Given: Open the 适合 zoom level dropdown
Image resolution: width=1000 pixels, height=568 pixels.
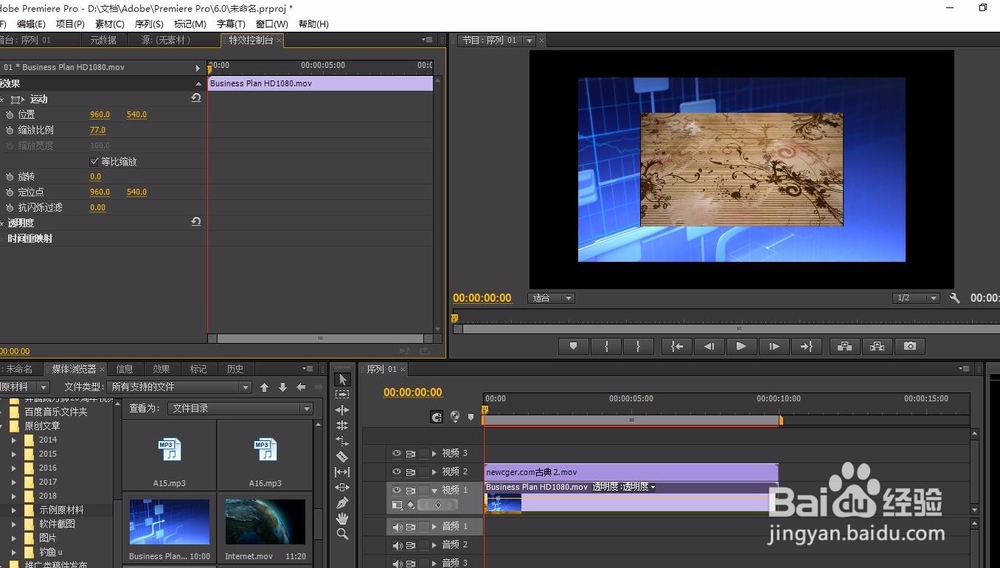Looking at the screenshot, I should (x=551, y=298).
